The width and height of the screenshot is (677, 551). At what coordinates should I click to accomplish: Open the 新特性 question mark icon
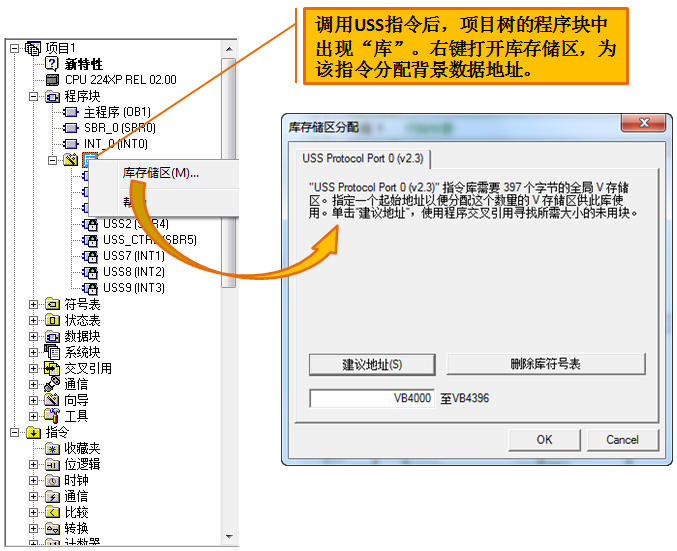52,64
